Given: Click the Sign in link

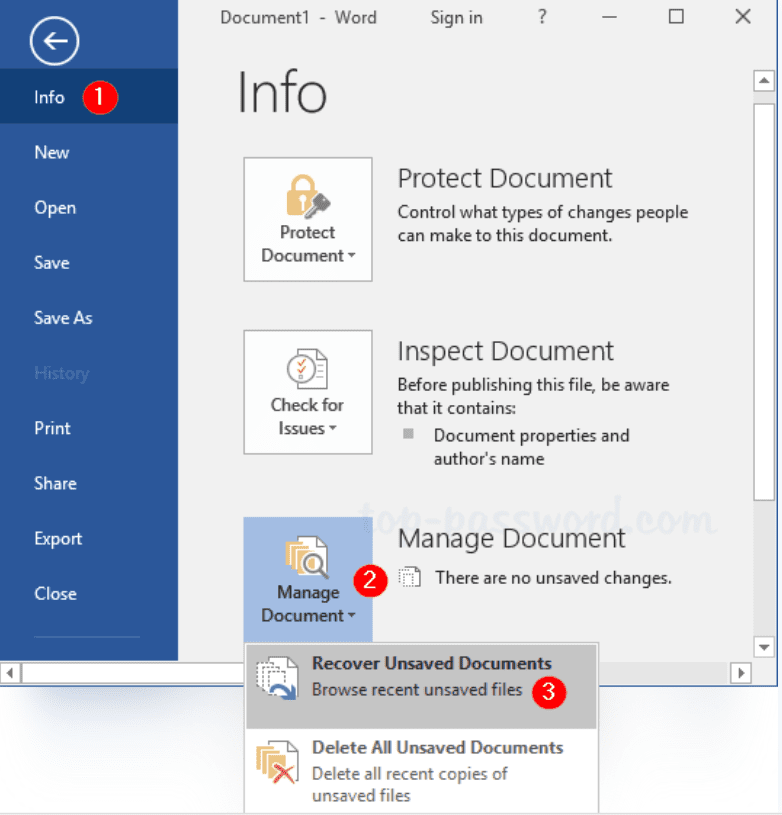Looking at the screenshot, I should coord(456,17).
